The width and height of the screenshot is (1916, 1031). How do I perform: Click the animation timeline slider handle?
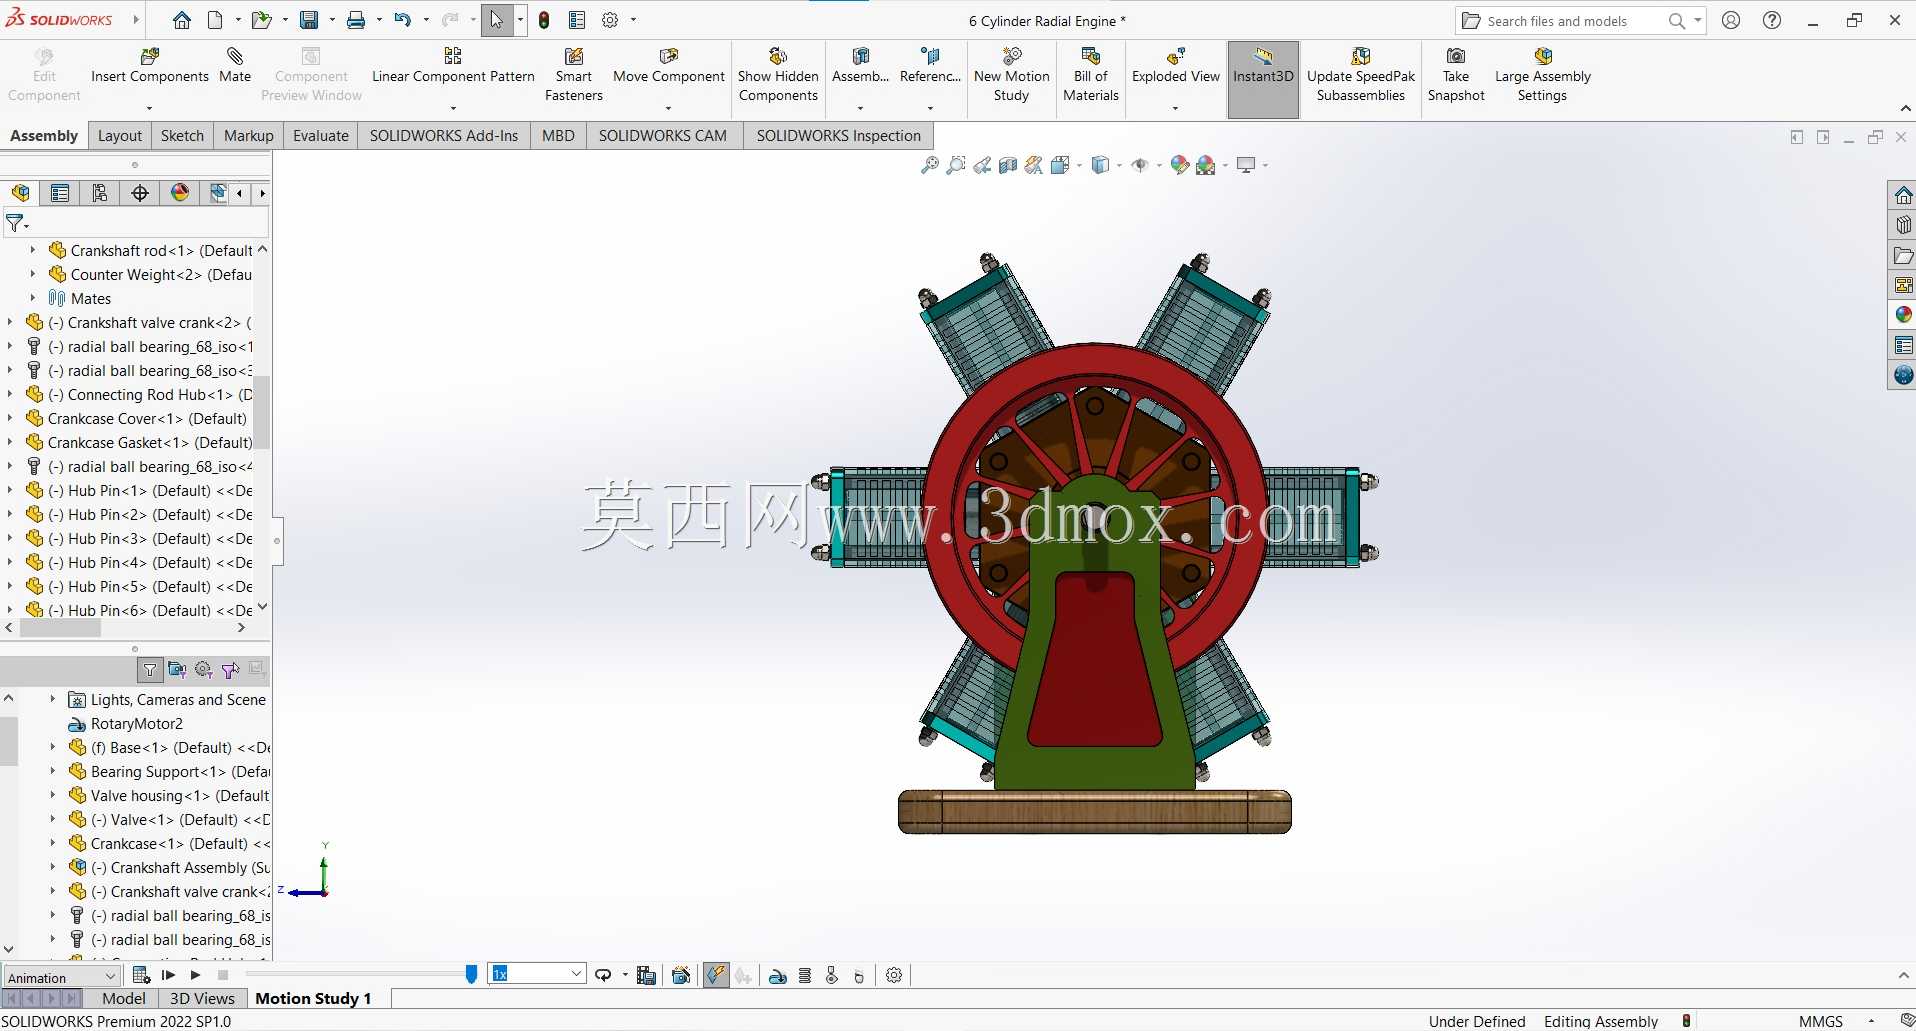pyautogui.click(x=471, y=974)
